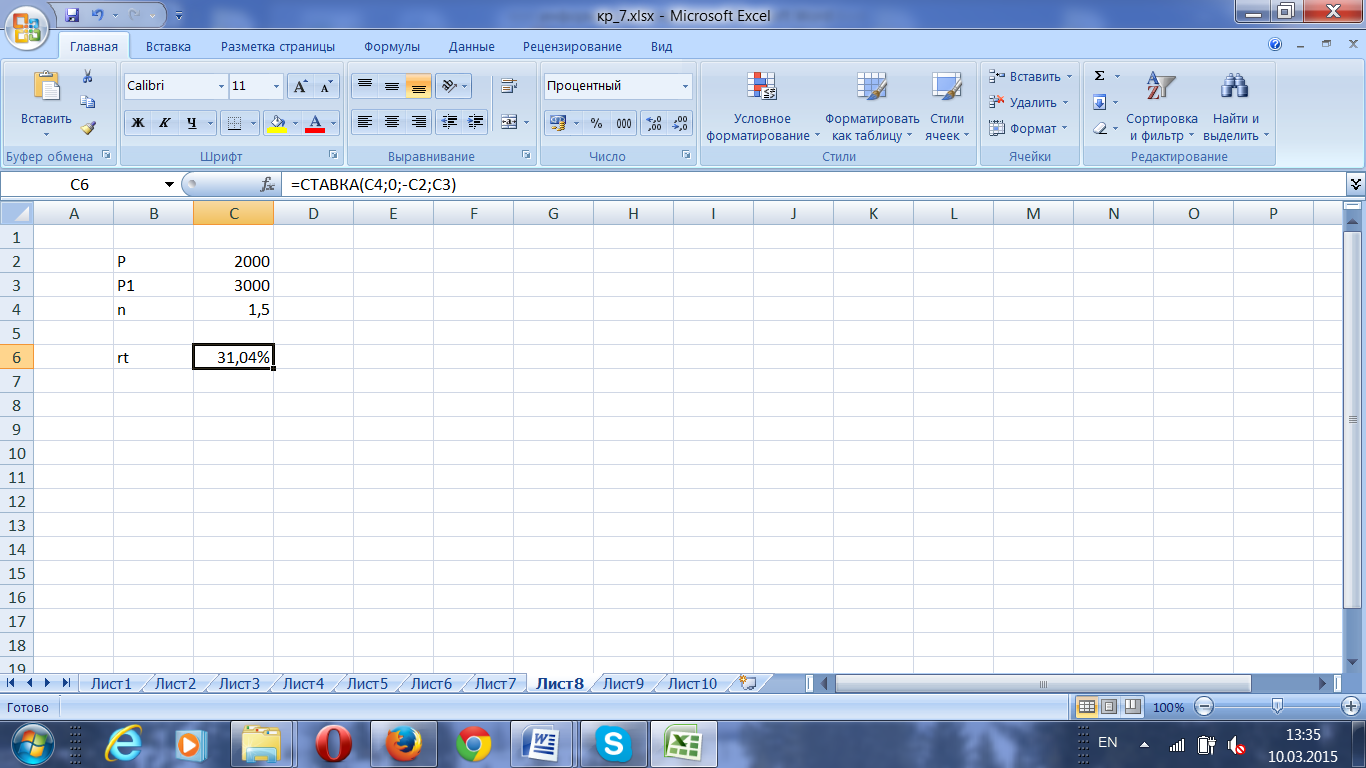1366x768 pixels.
Task: Open Сортировка и фильтр menu
Action: tap(1162, 107)
